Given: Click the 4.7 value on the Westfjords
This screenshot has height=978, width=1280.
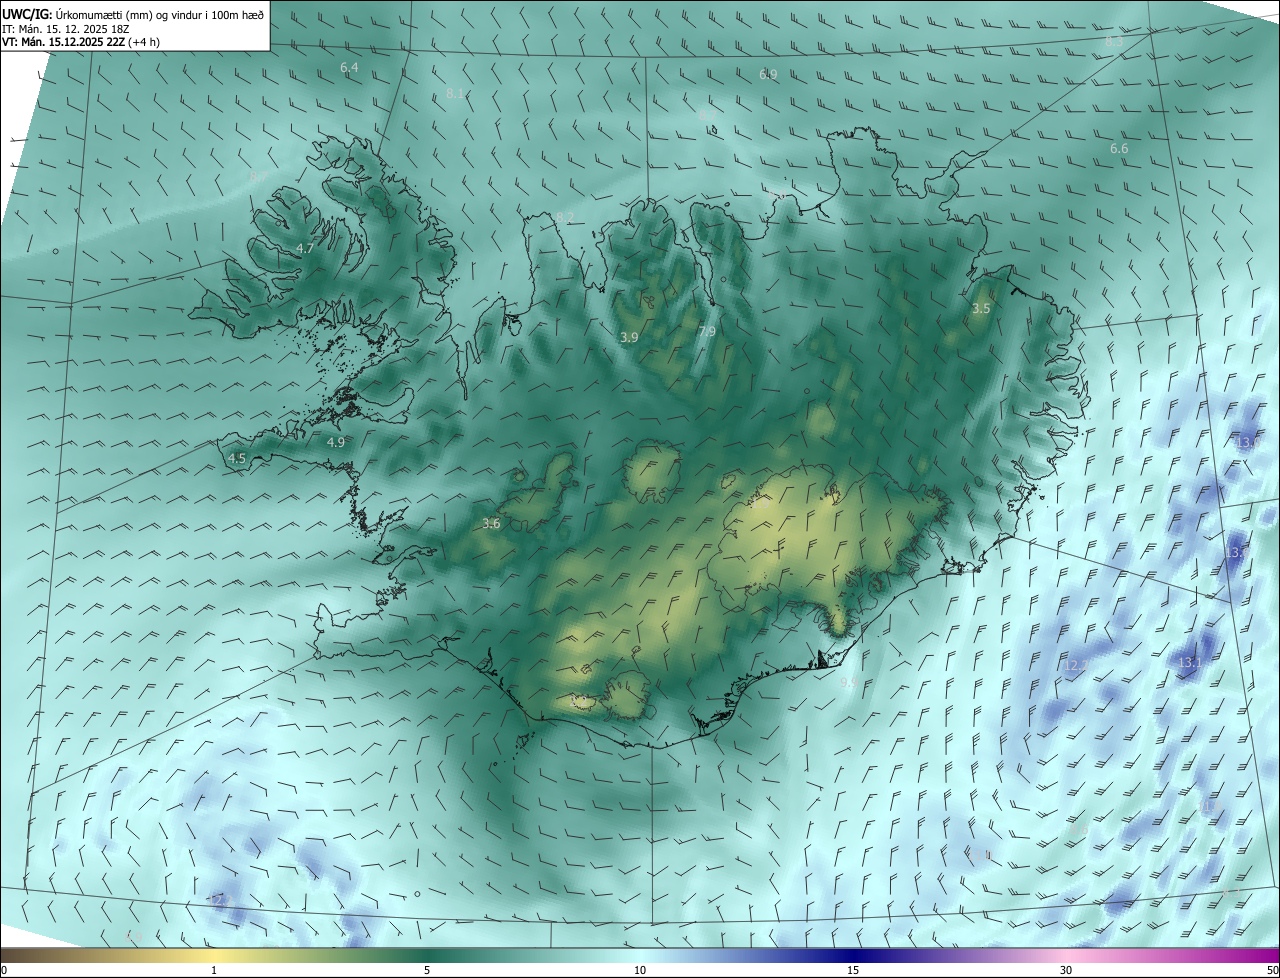Looking at the screenshot, I should pos(306,248).
